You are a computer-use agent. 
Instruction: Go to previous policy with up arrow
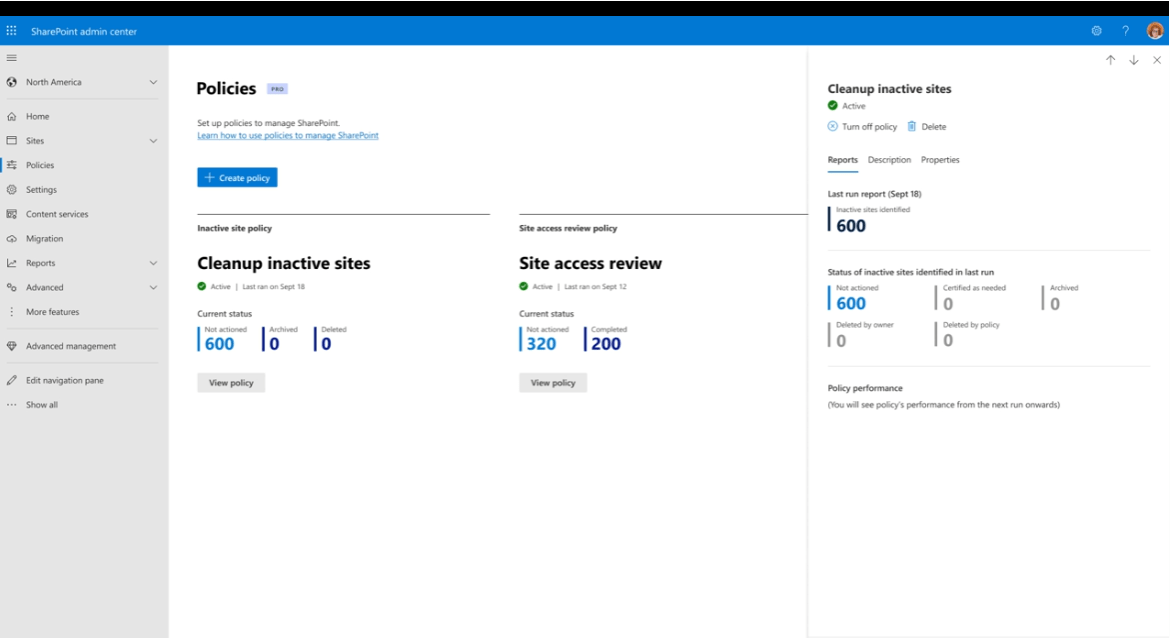[x=1110, y=60]
